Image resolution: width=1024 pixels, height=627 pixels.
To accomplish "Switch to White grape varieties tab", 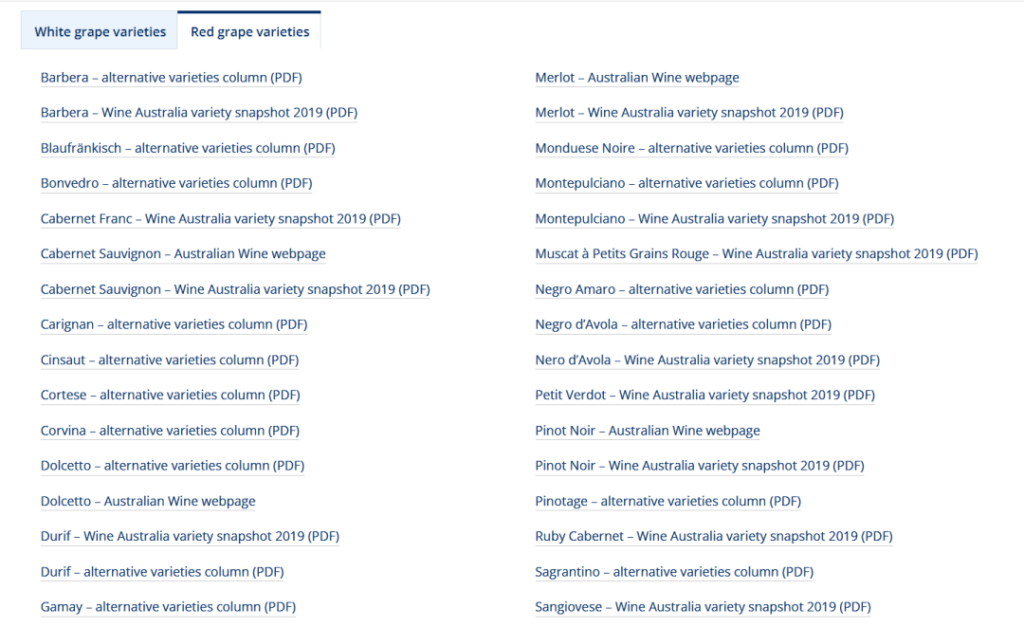I will pos(99,31).
